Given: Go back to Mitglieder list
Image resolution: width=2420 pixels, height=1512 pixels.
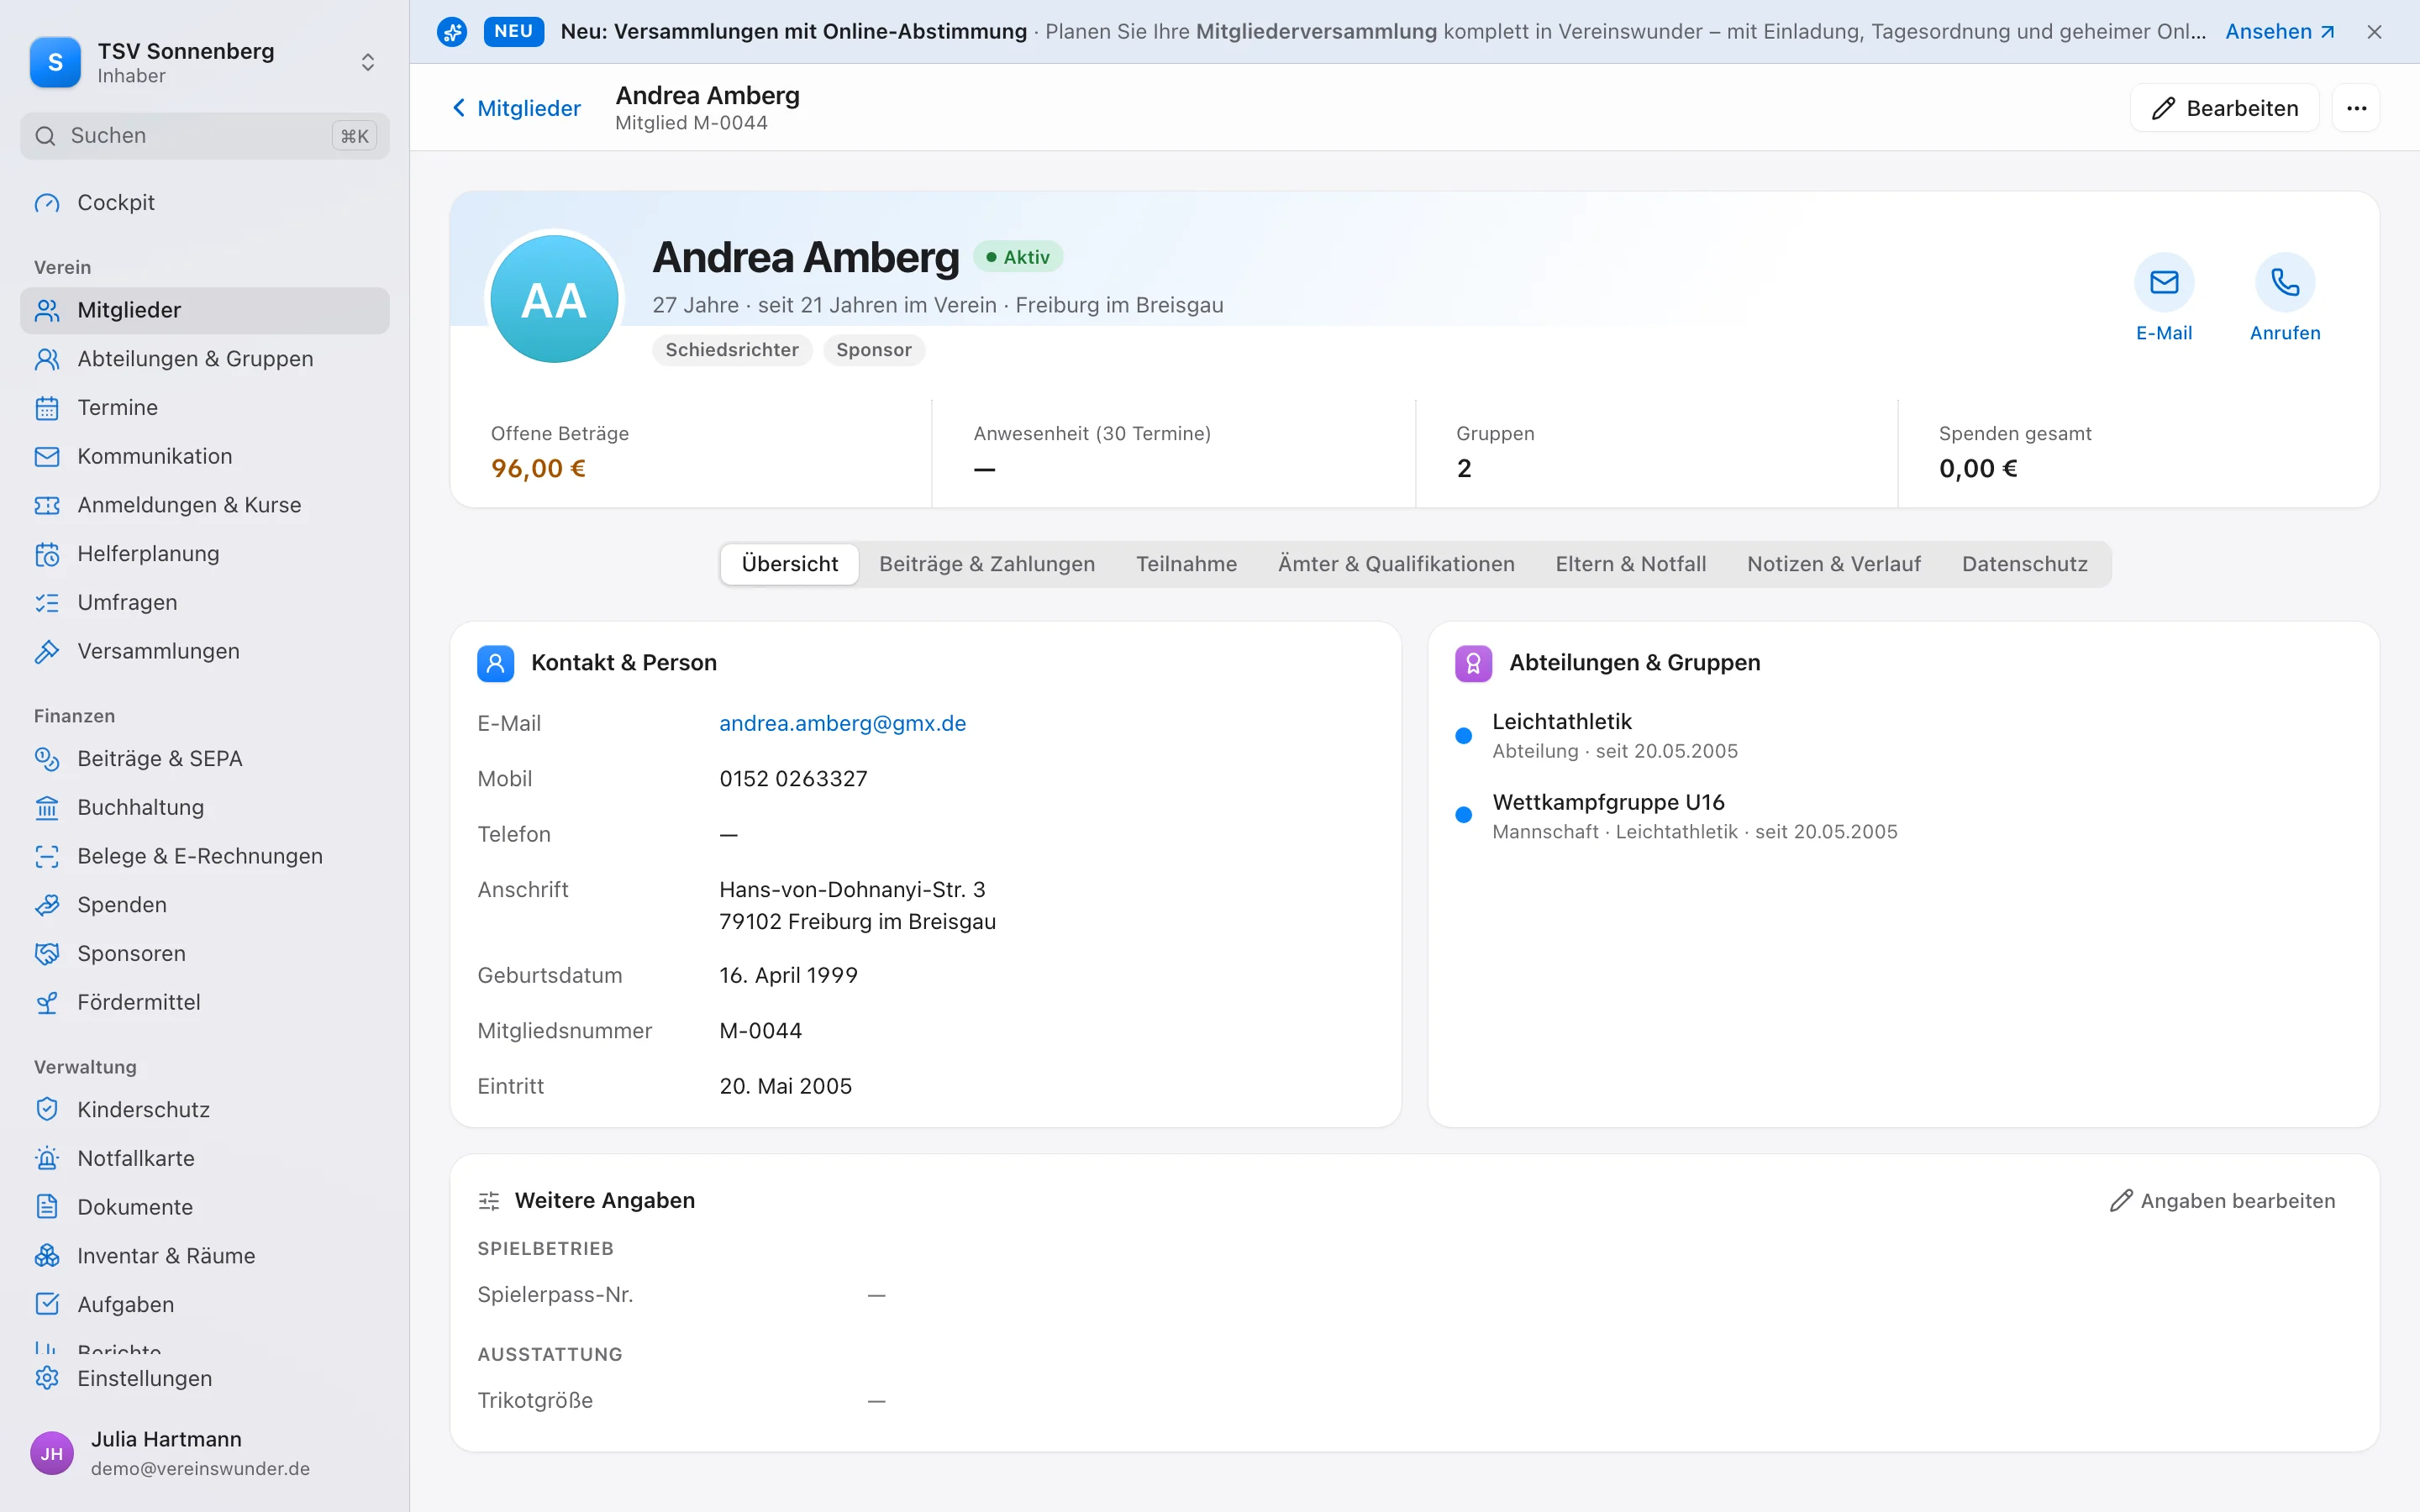Looking at the screenshot, I should [x=516, y=108].
